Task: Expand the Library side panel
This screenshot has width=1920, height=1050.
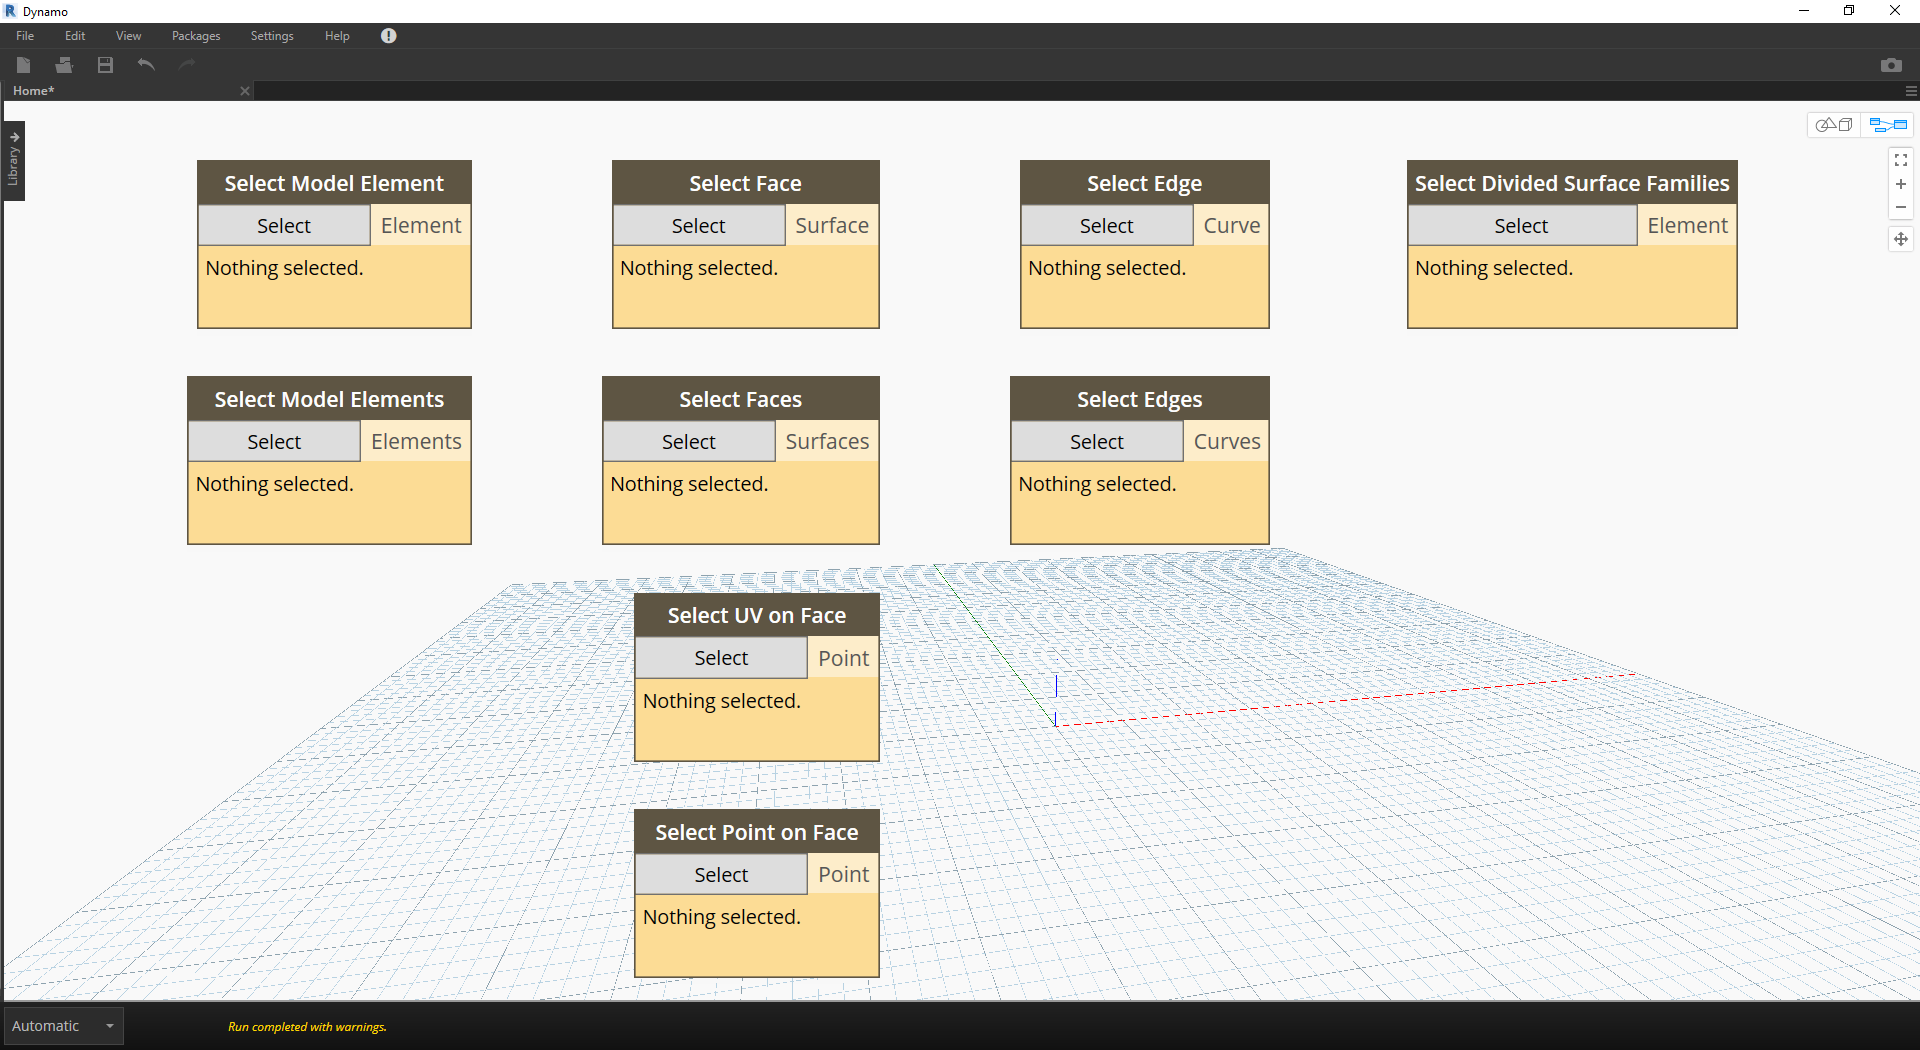Action: (x=14, y=160)
